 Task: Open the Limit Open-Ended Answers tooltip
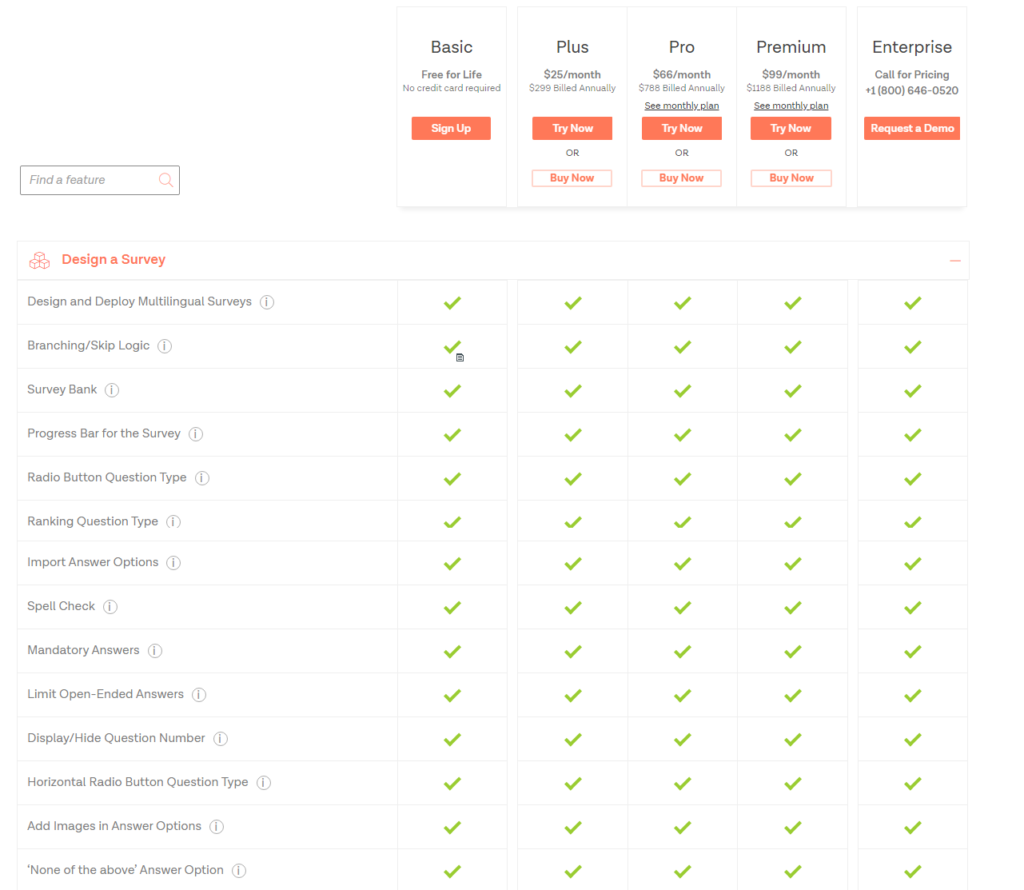coord(199,694)
